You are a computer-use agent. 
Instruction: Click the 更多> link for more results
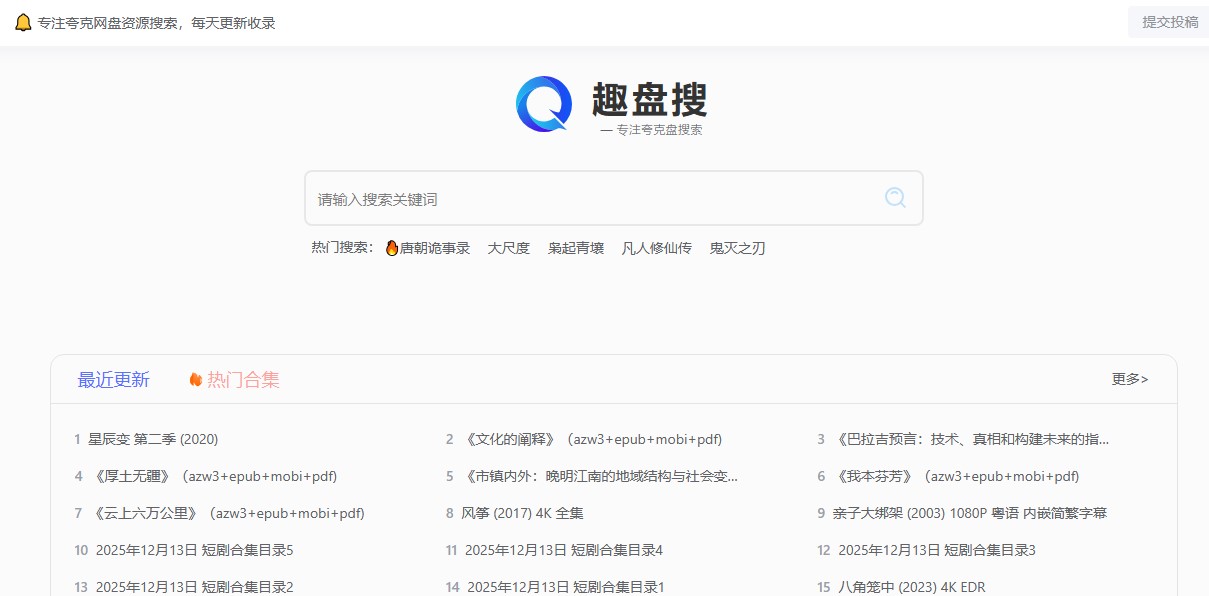(1128, 379)
